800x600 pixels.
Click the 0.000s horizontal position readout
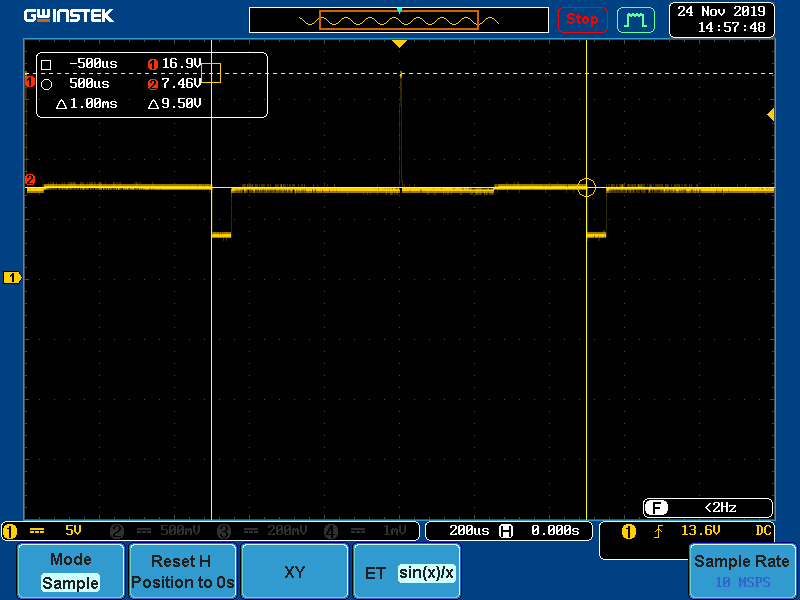tap(555, 531)
